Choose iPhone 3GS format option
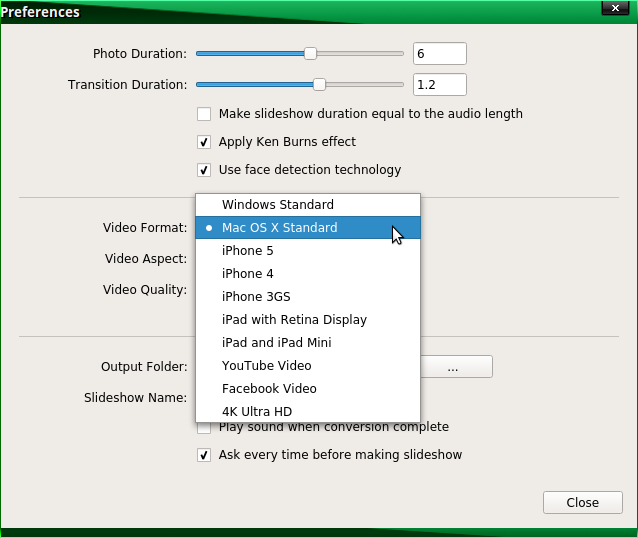Image resolution: width=638 pixels, height=538 pixels. [x=308, y=297]
